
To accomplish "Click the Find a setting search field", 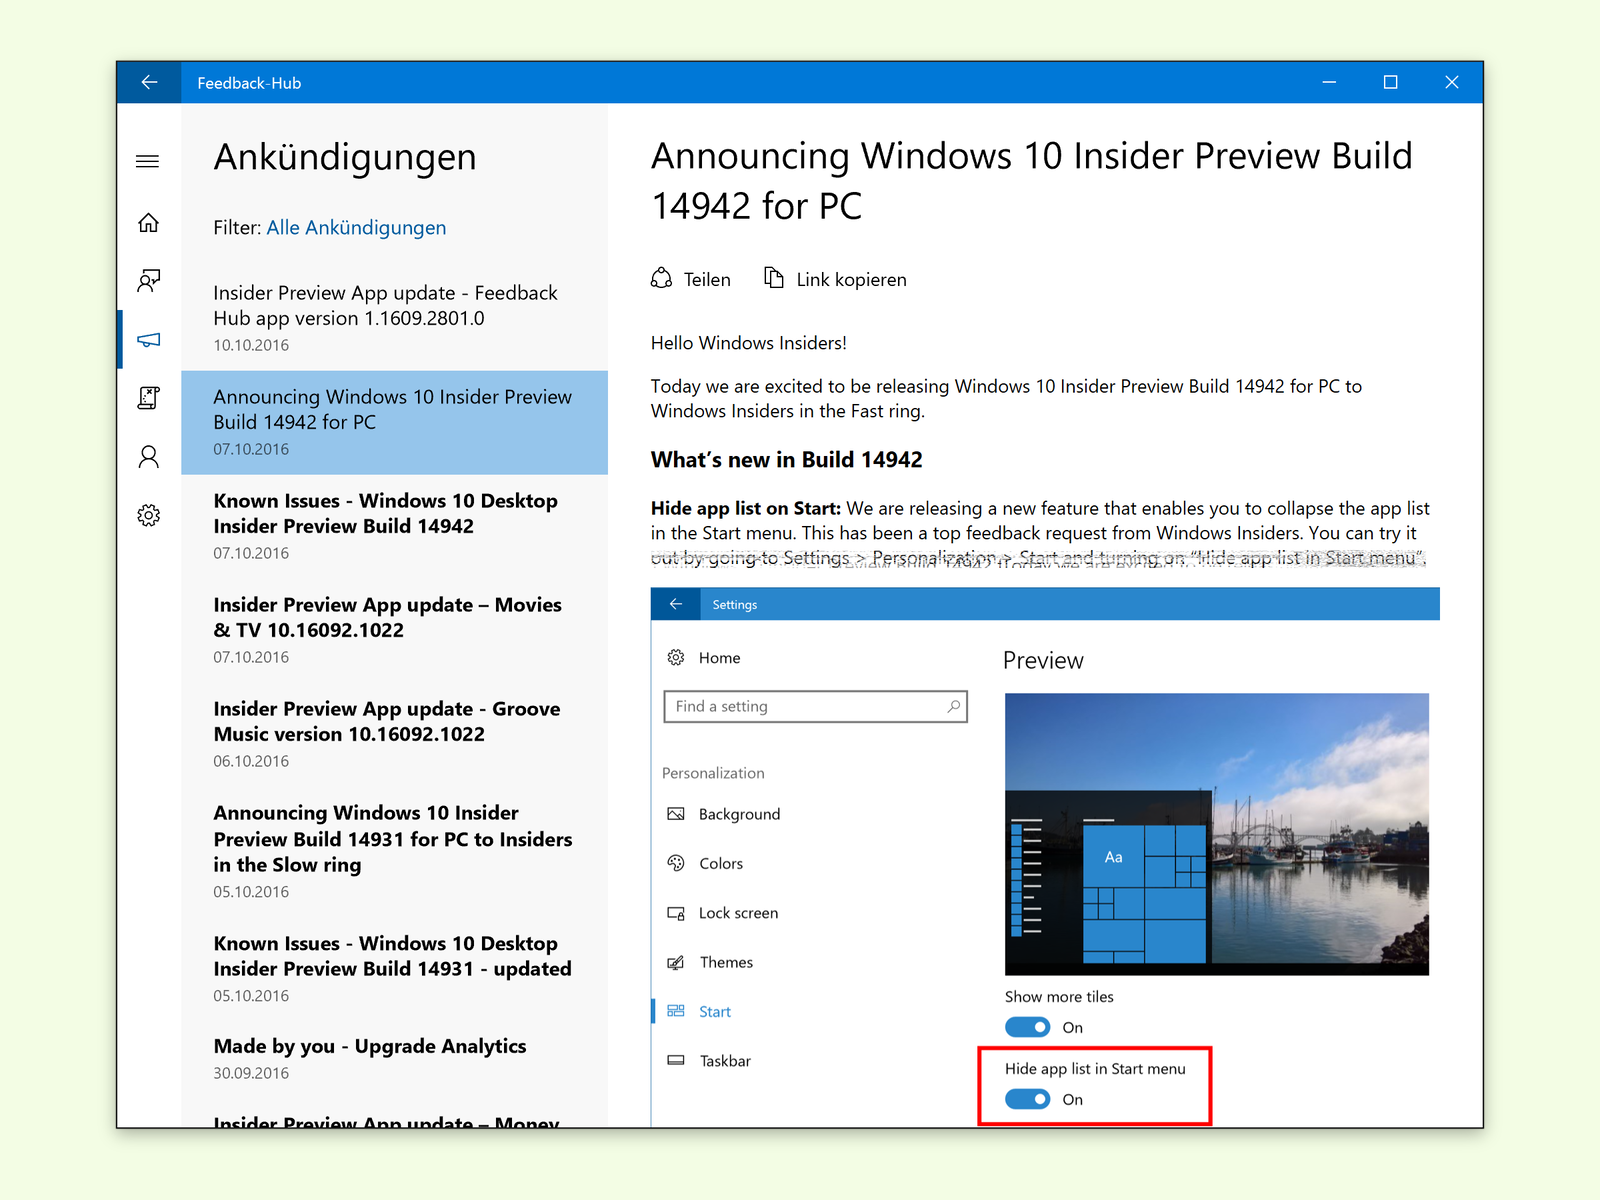I will click(x=815, y=706).
